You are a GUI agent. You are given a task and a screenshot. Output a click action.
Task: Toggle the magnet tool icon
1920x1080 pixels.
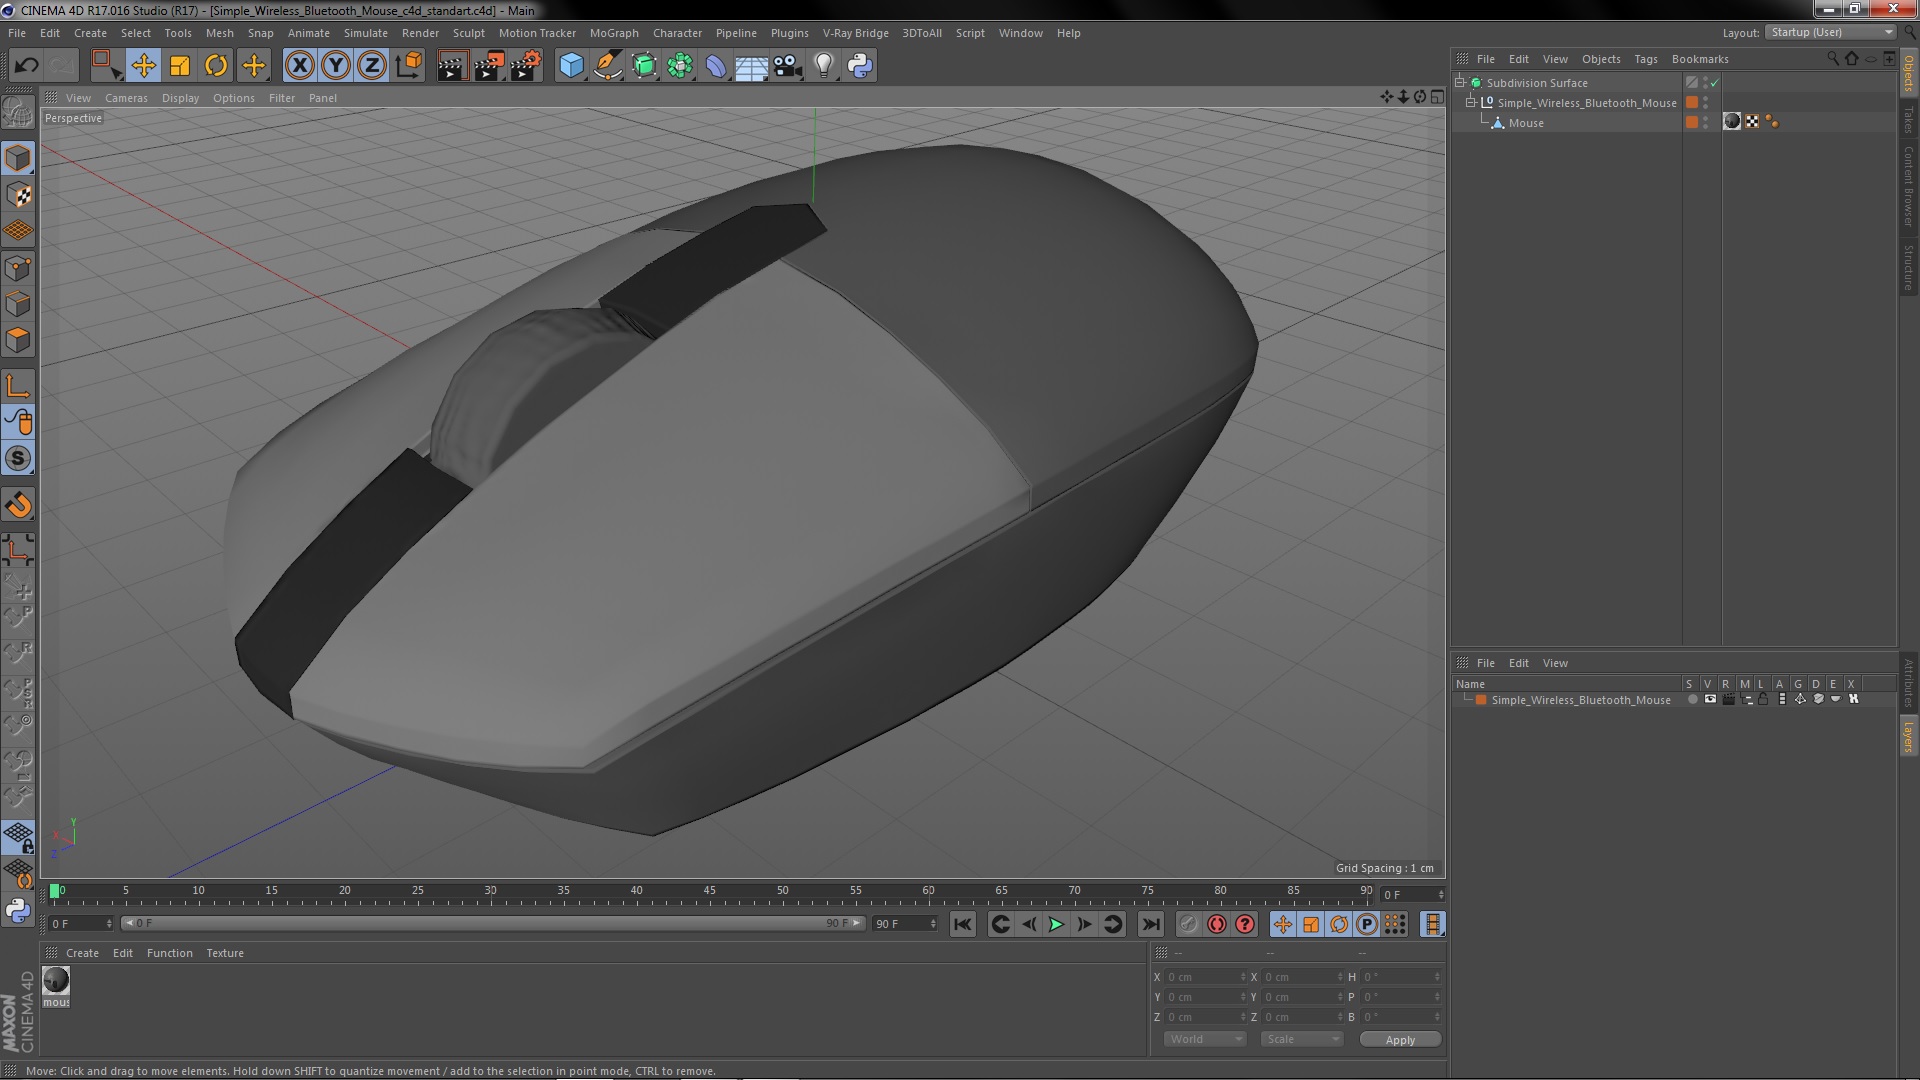click(x=18, y=505)
